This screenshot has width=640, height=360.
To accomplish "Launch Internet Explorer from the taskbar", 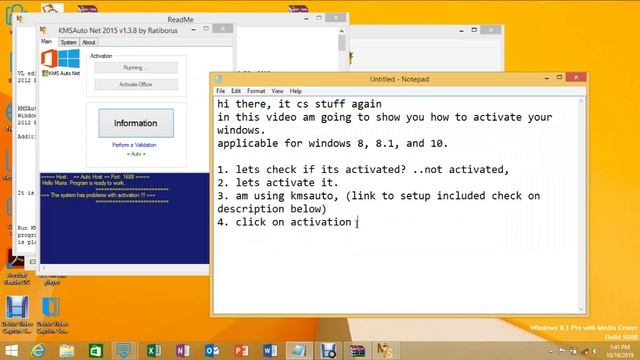I will (38, 351).
